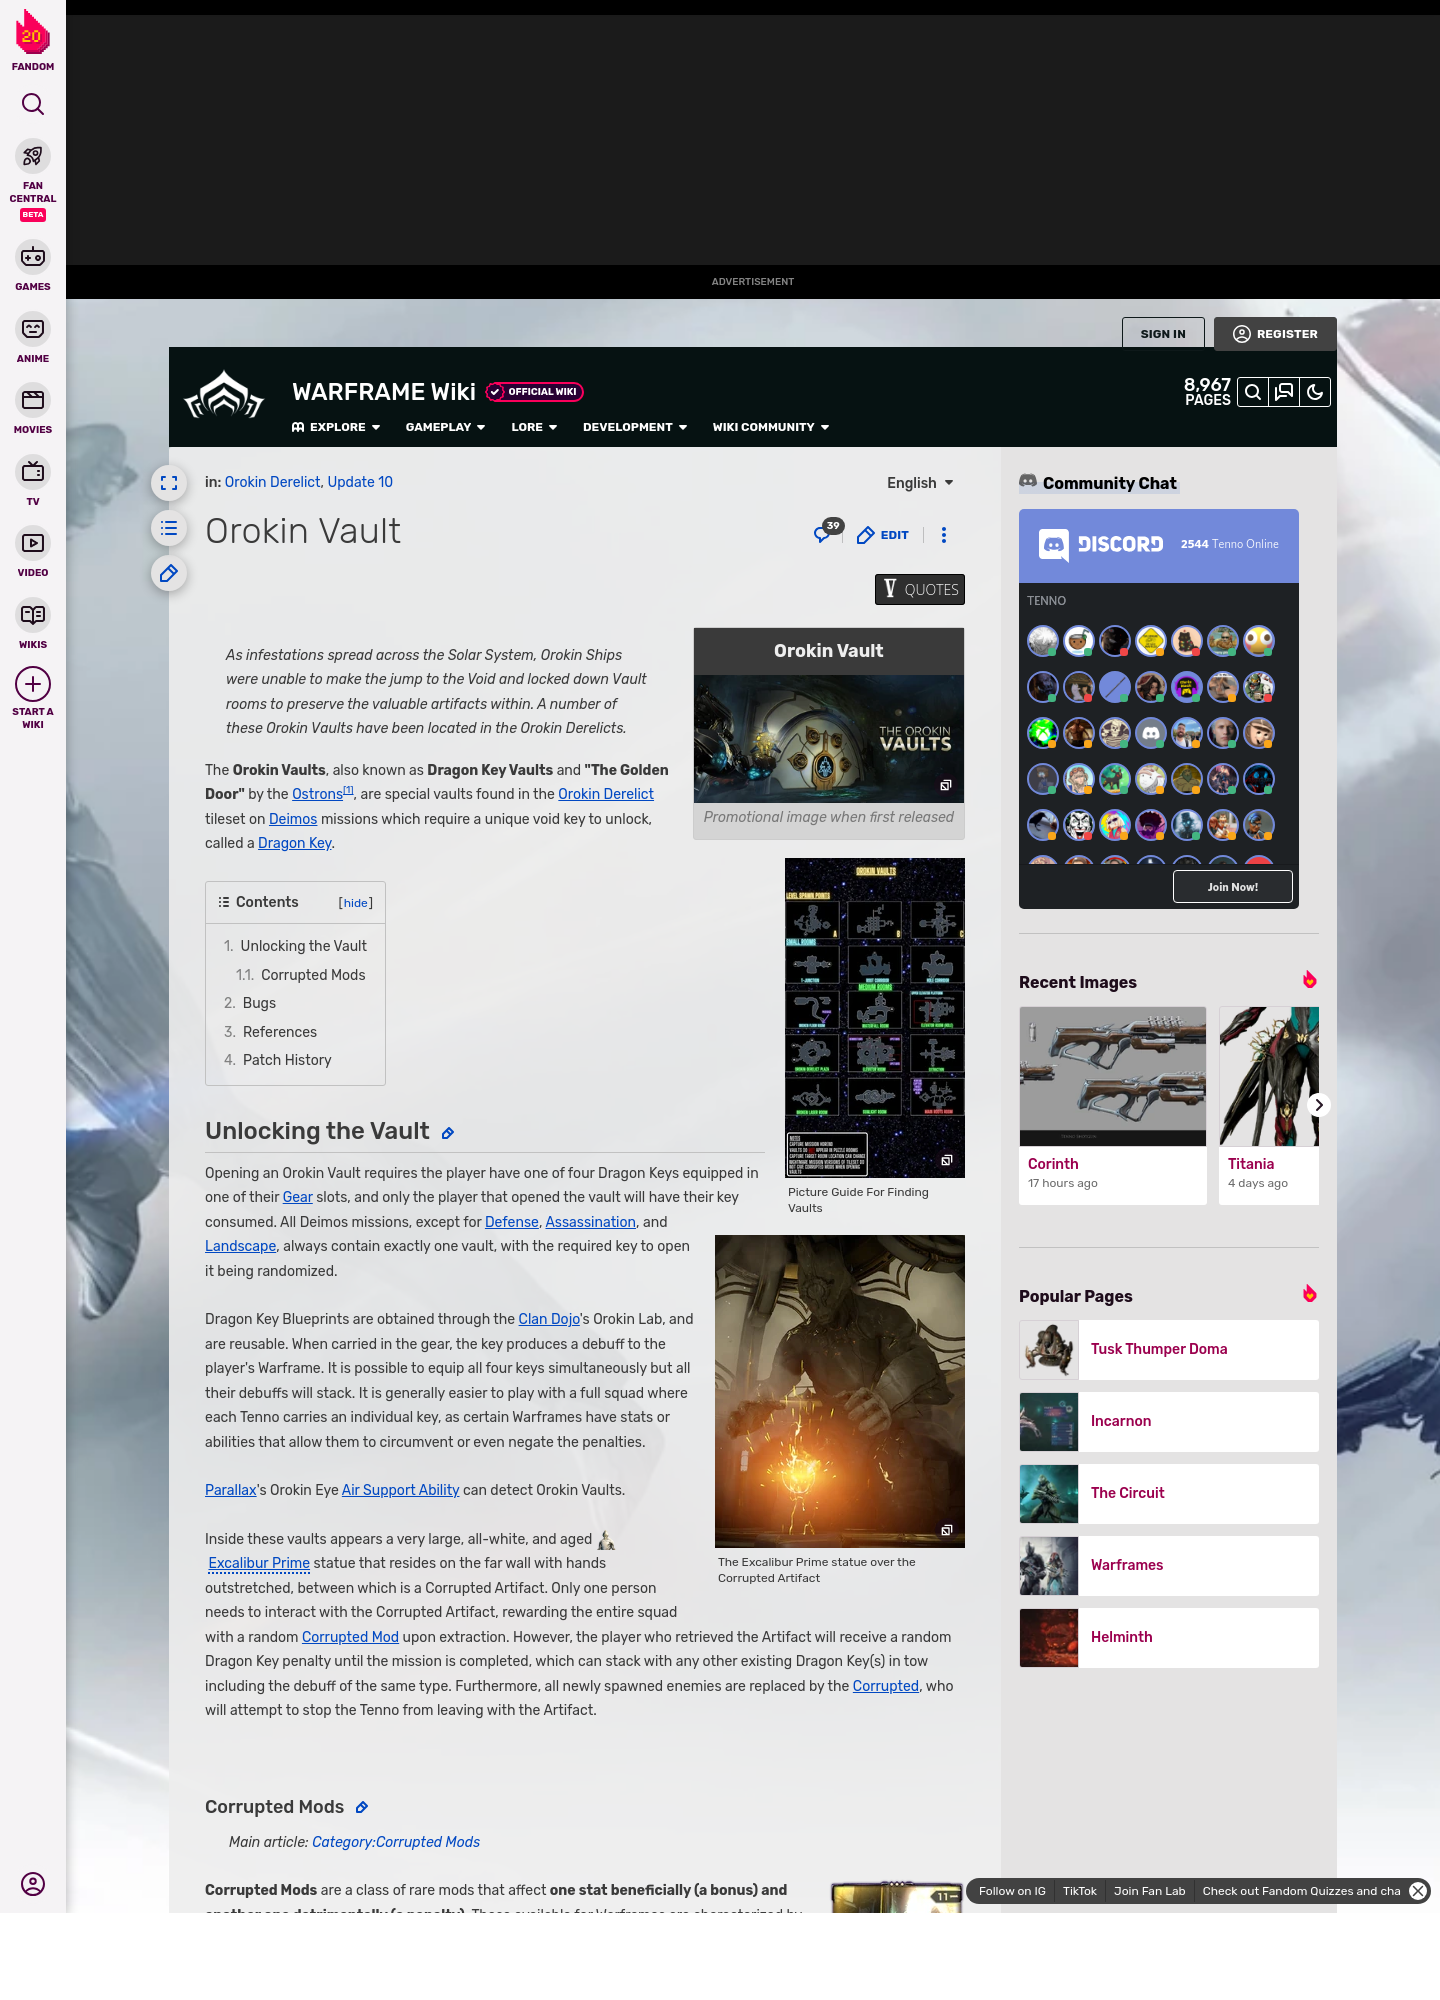Follow the Update 10 category link

(x=360, y=482)
